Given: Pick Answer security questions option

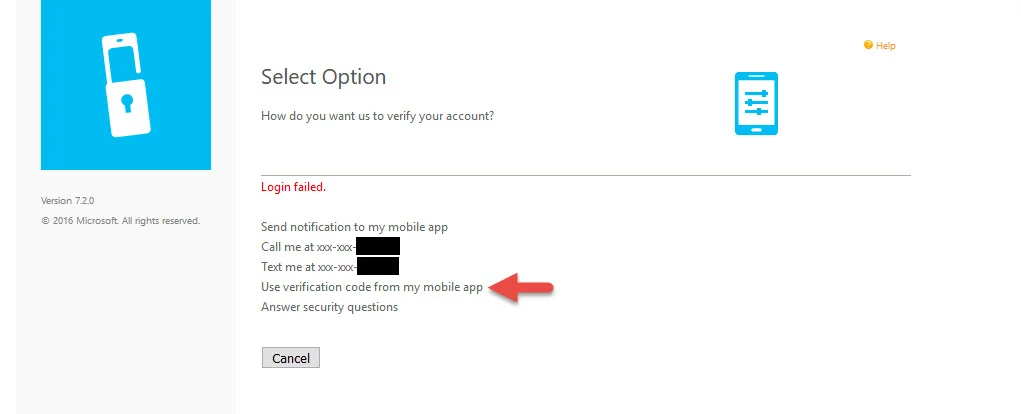Looking at the screenshot, I should [329, 307].
